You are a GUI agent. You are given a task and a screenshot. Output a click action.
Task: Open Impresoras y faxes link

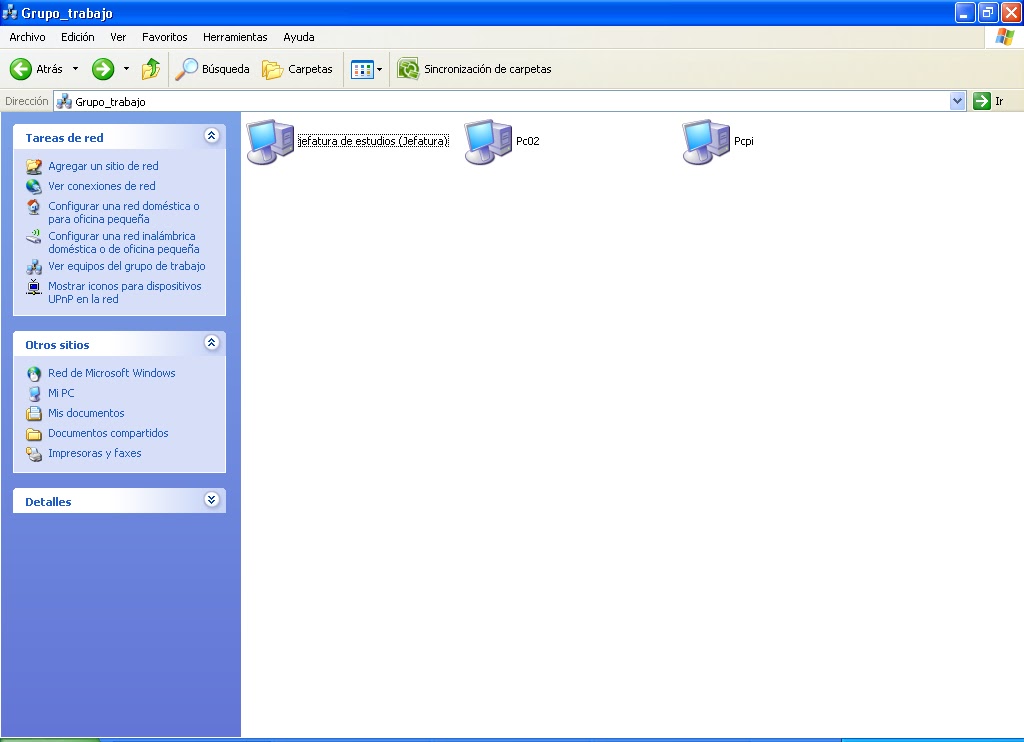(x=95, y=453)
